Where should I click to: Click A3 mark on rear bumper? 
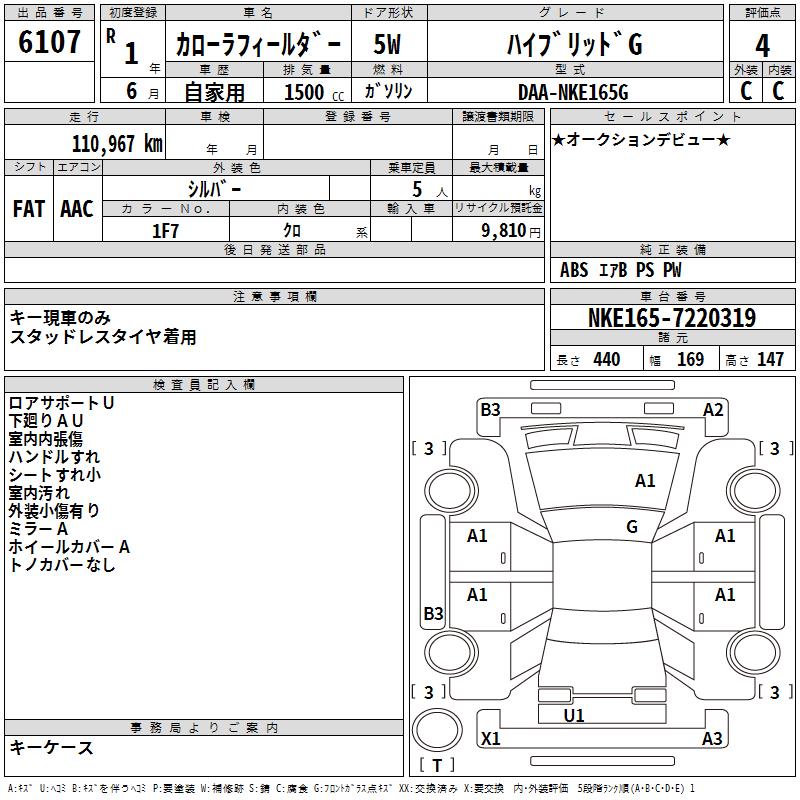[712, 738]
